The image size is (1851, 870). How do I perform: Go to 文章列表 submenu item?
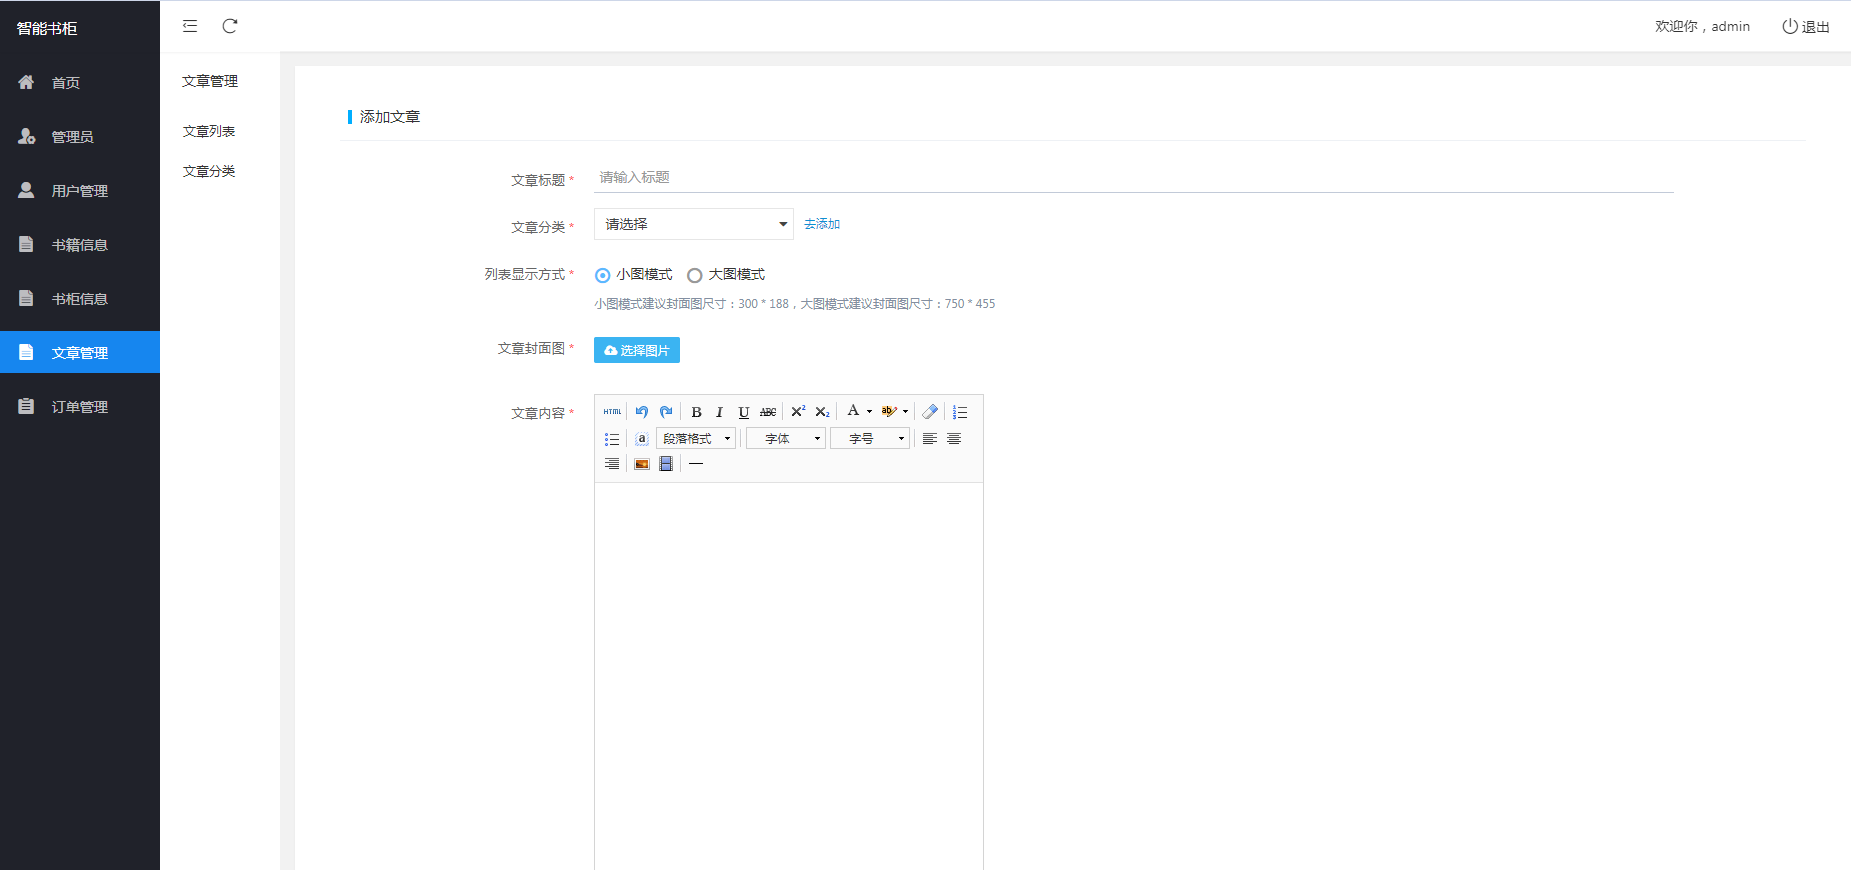209,131
